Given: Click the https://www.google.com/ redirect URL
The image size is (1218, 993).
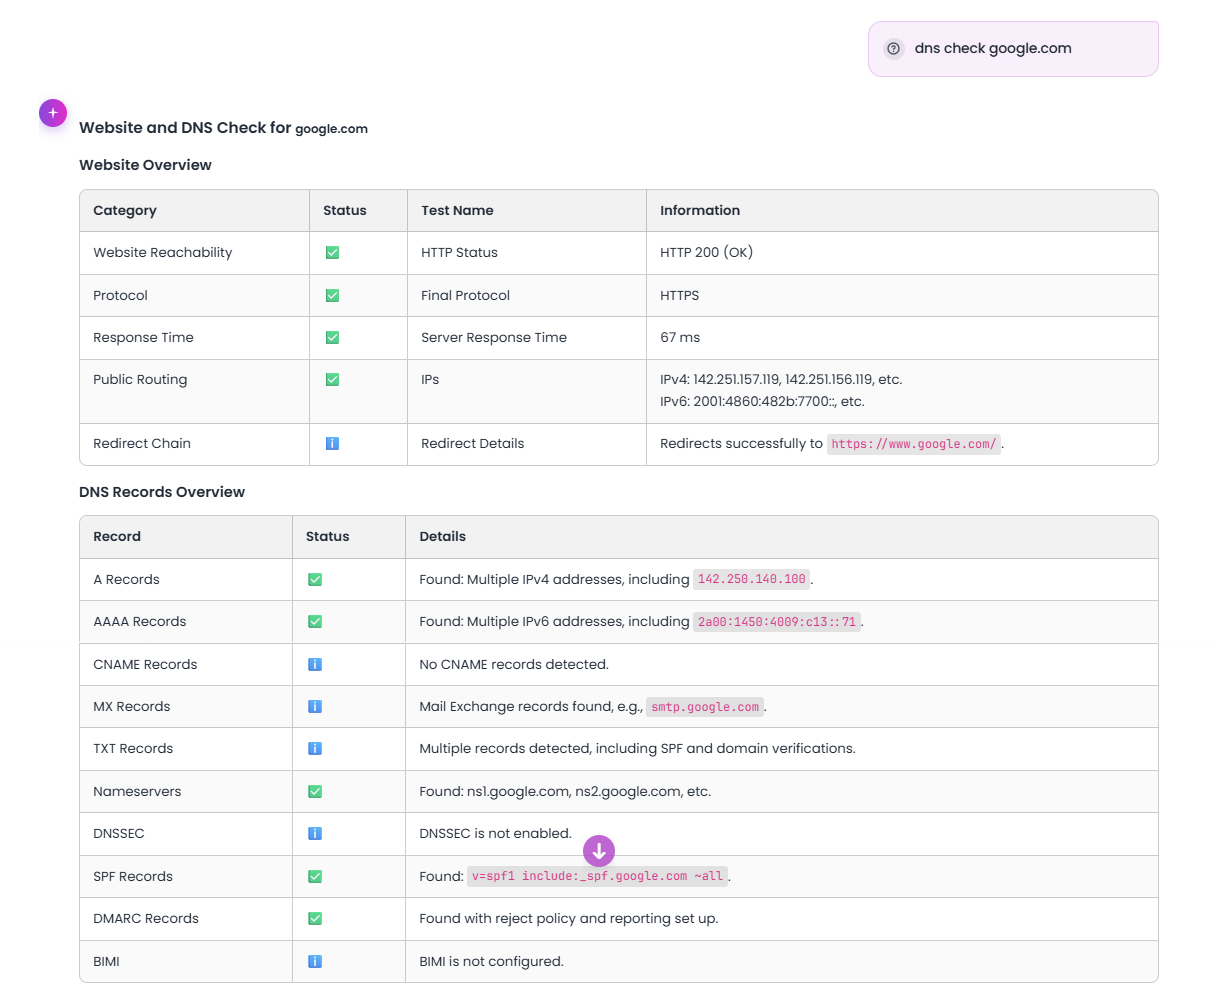Looking at the screenshot, I should [914, 444].
